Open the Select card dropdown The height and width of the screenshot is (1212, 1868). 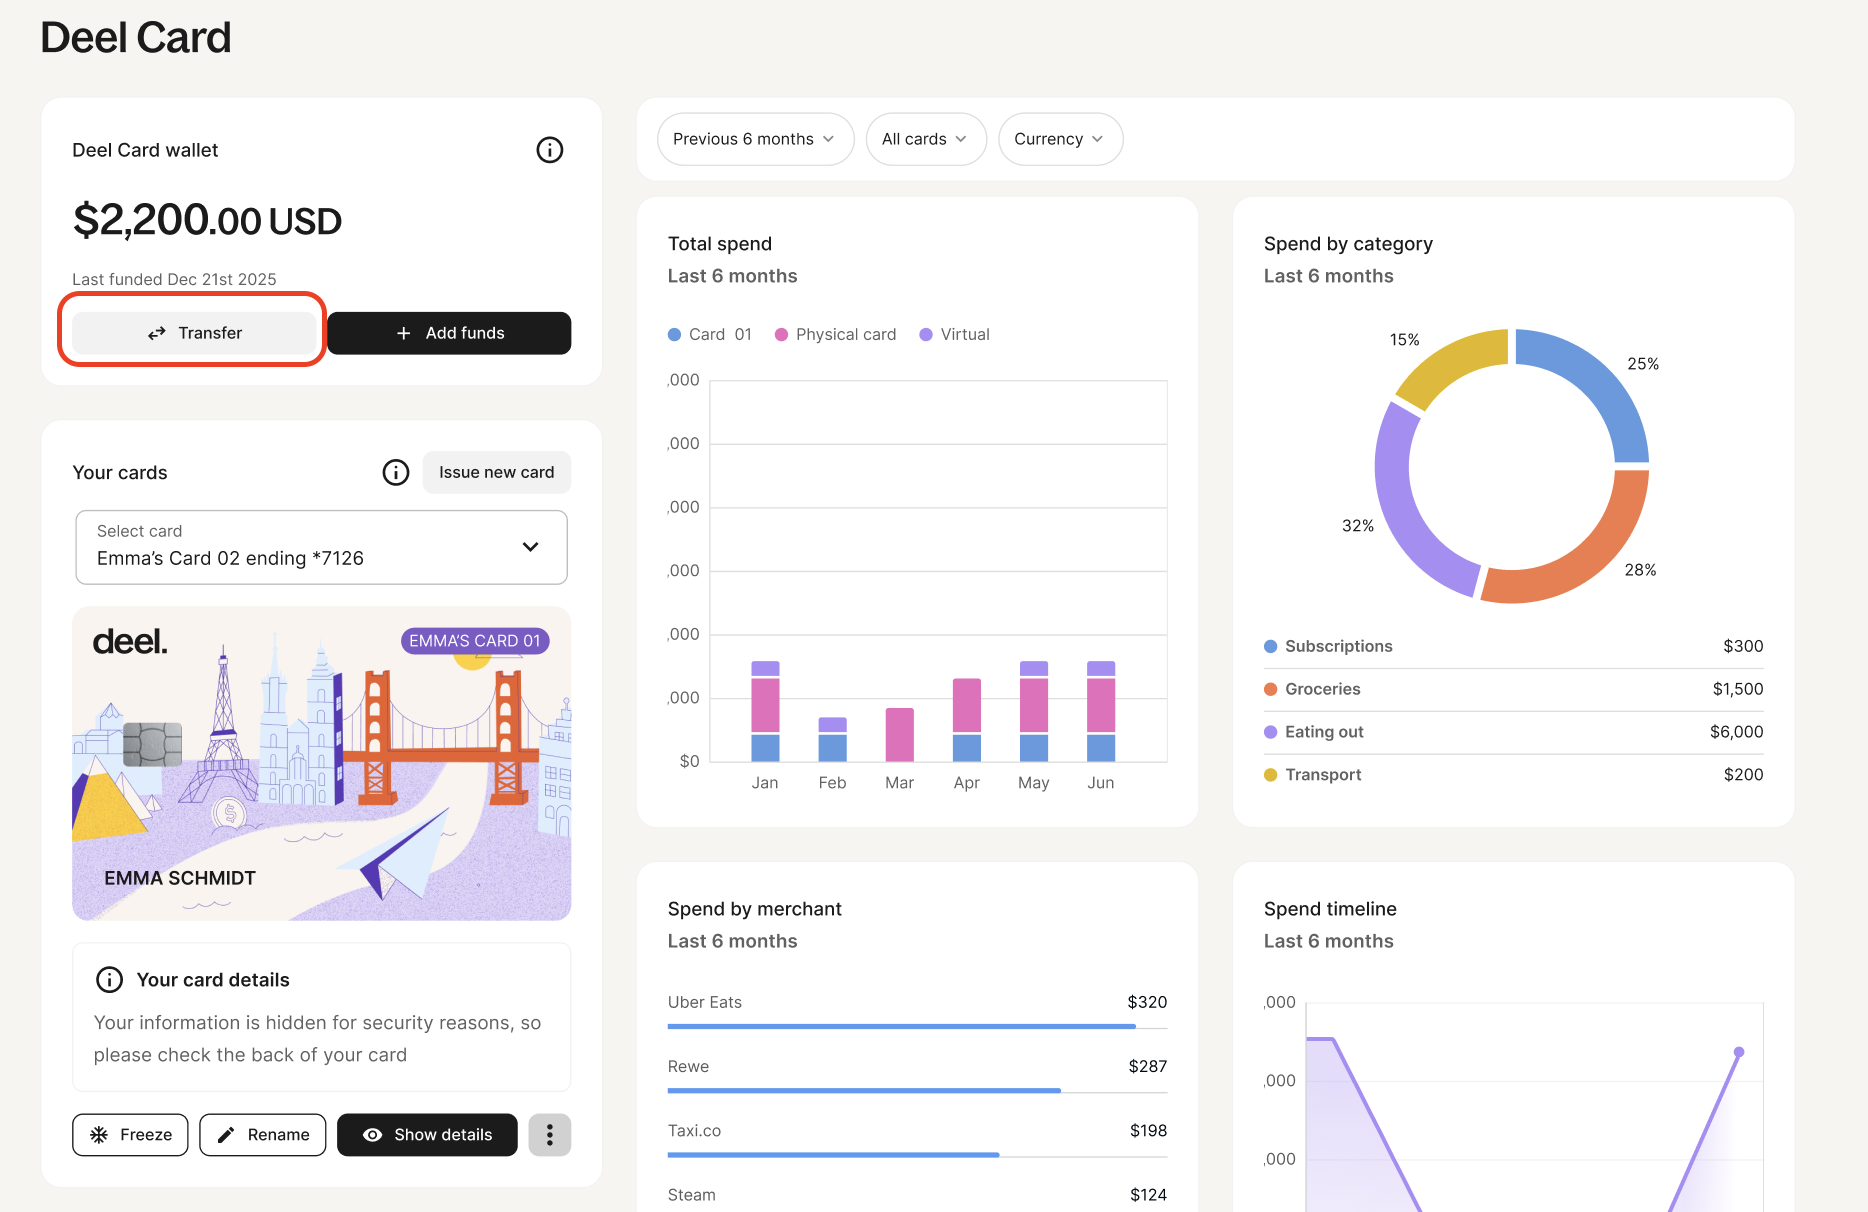coord(321,547)
